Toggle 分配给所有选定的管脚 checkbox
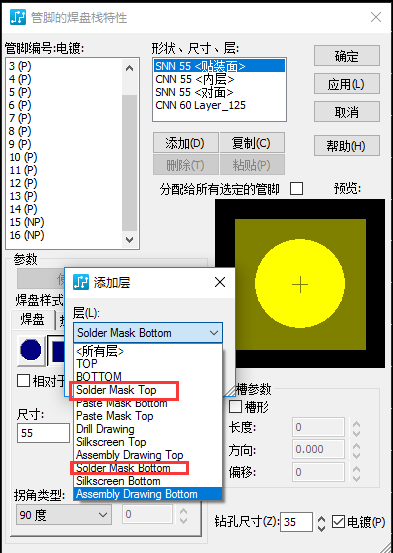Image resolution: width=393 pixels, height=553 pixels. (x=296, y=189)
